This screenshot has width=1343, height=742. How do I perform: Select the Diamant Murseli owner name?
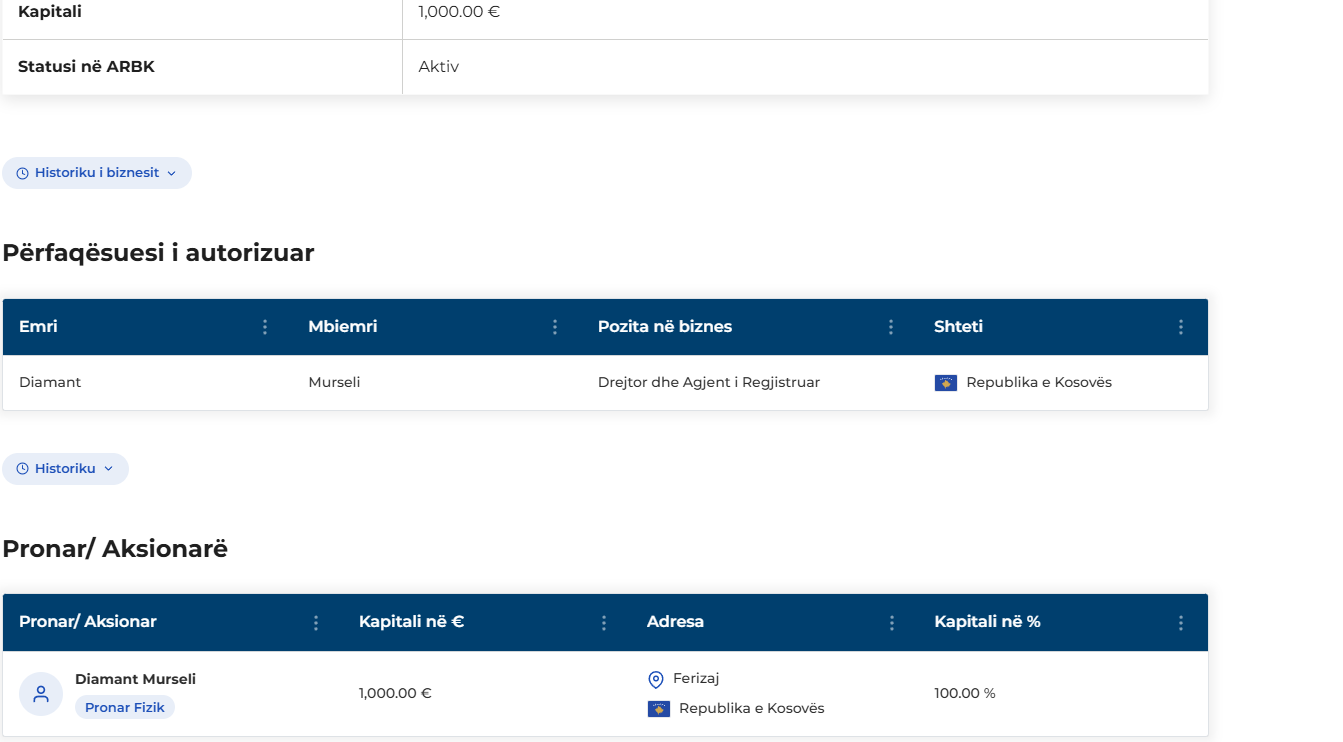pos(135,679)
